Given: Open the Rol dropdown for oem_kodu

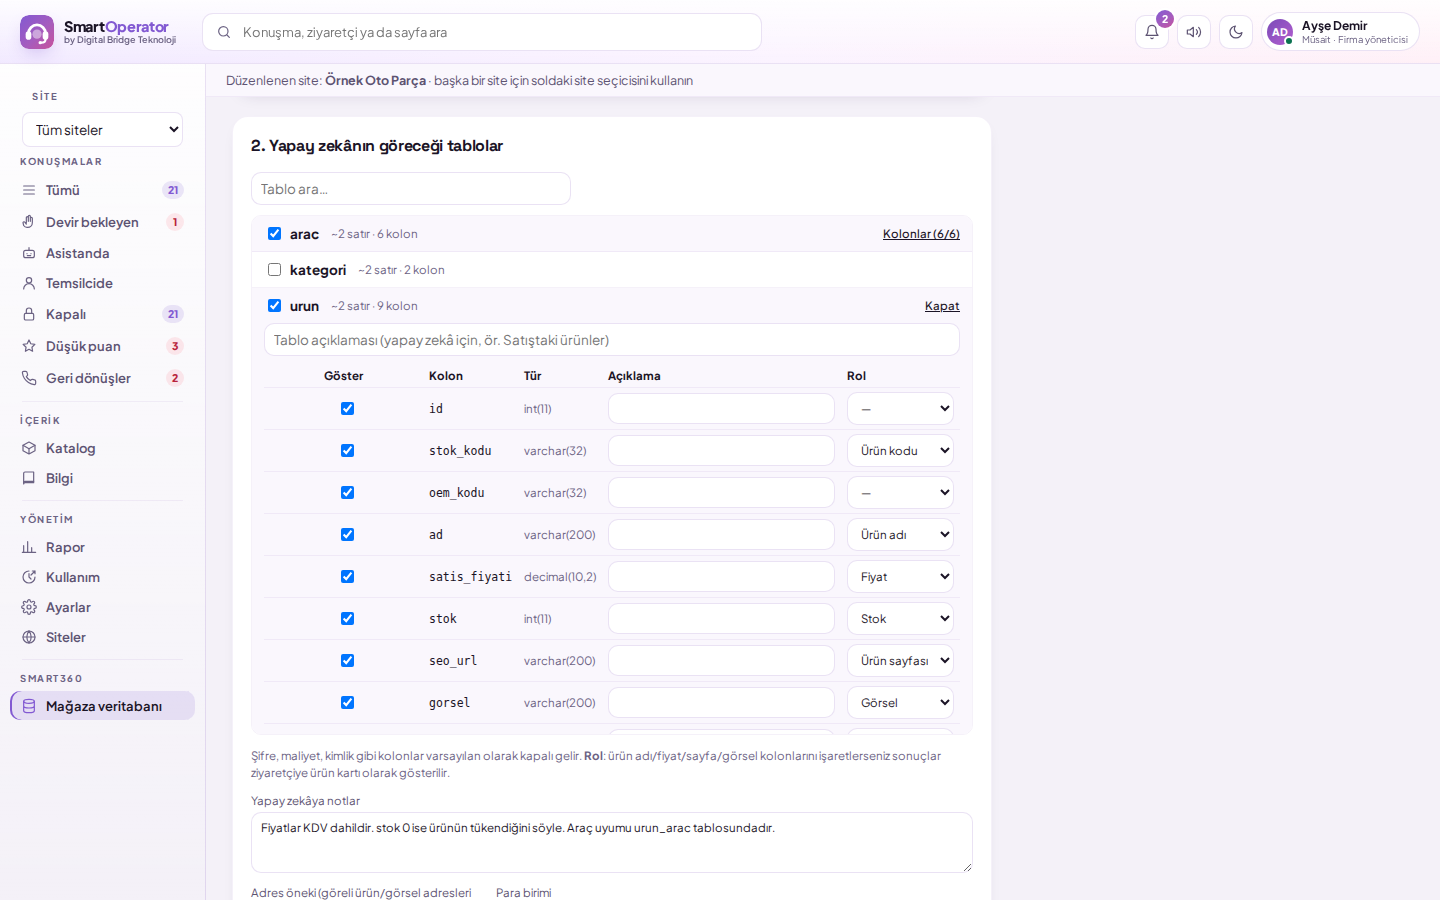Looking at the screenshot, I should point(900,493).
